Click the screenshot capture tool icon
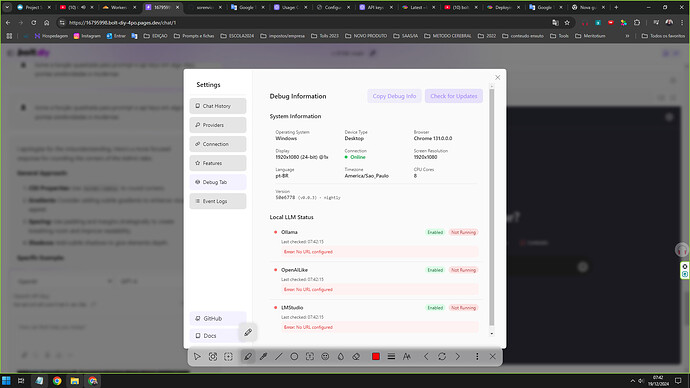 click(x=213, y=357)
